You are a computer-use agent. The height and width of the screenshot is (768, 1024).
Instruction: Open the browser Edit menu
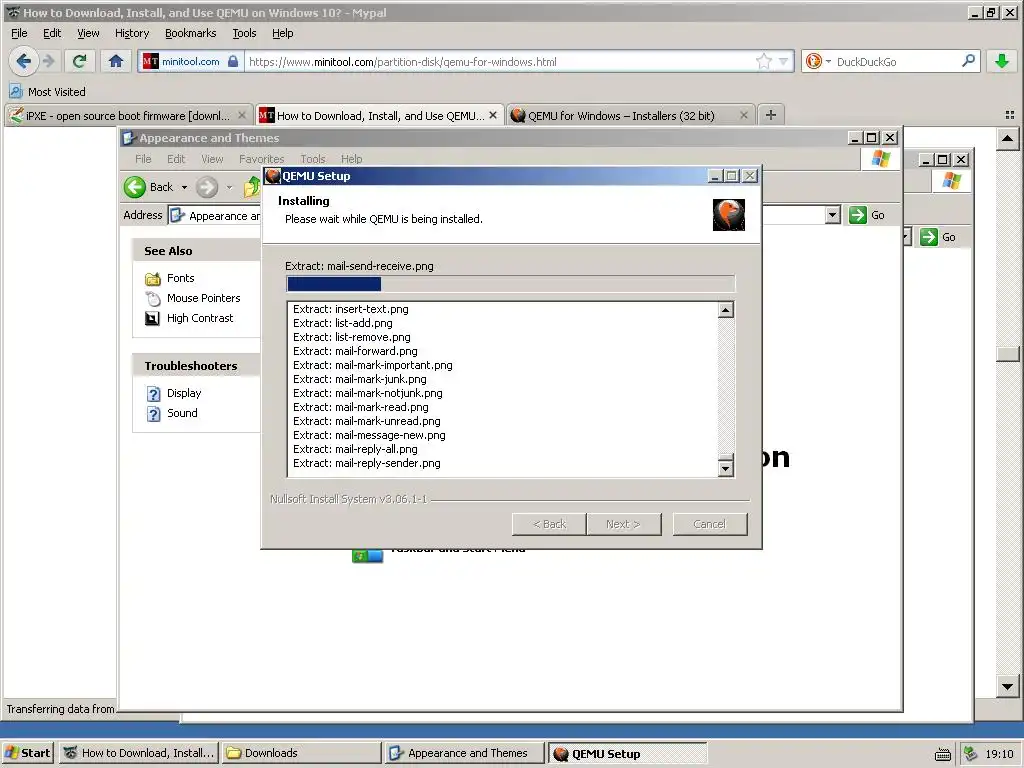[52, 33]
